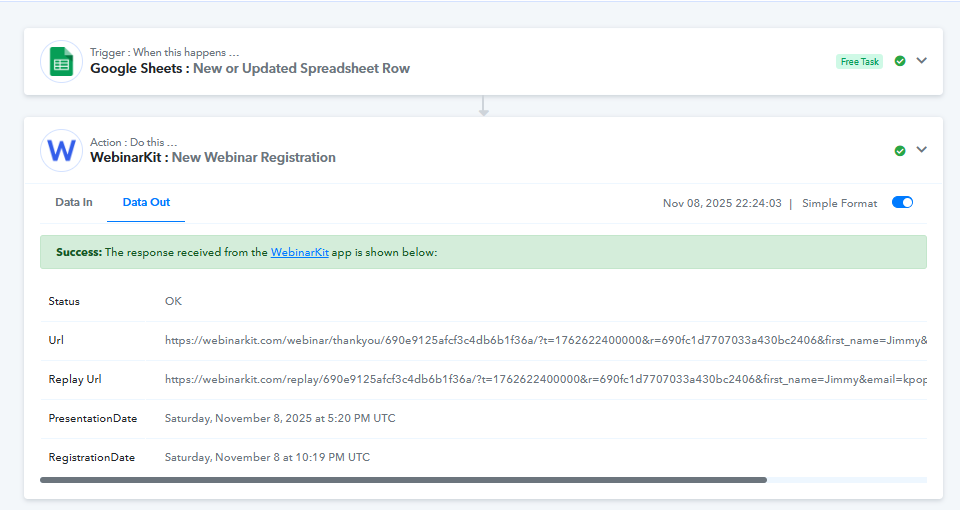960x510 pixels.
Task: Click the Status value OK
Action: pos(173,301)
